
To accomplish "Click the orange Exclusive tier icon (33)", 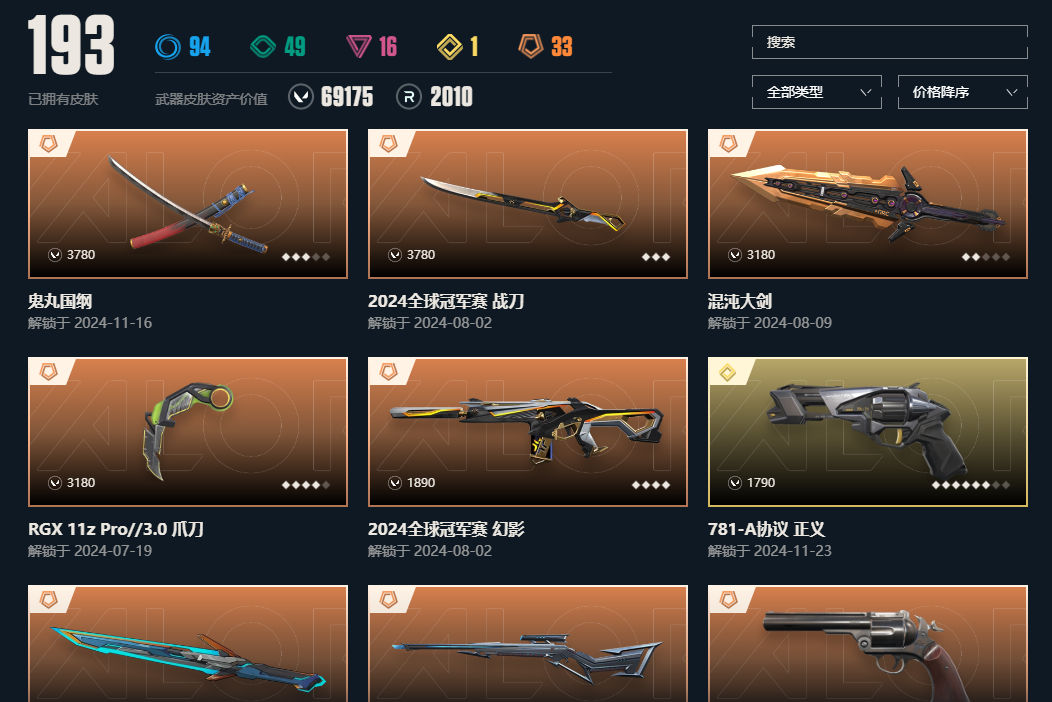I will pos(531,46).
